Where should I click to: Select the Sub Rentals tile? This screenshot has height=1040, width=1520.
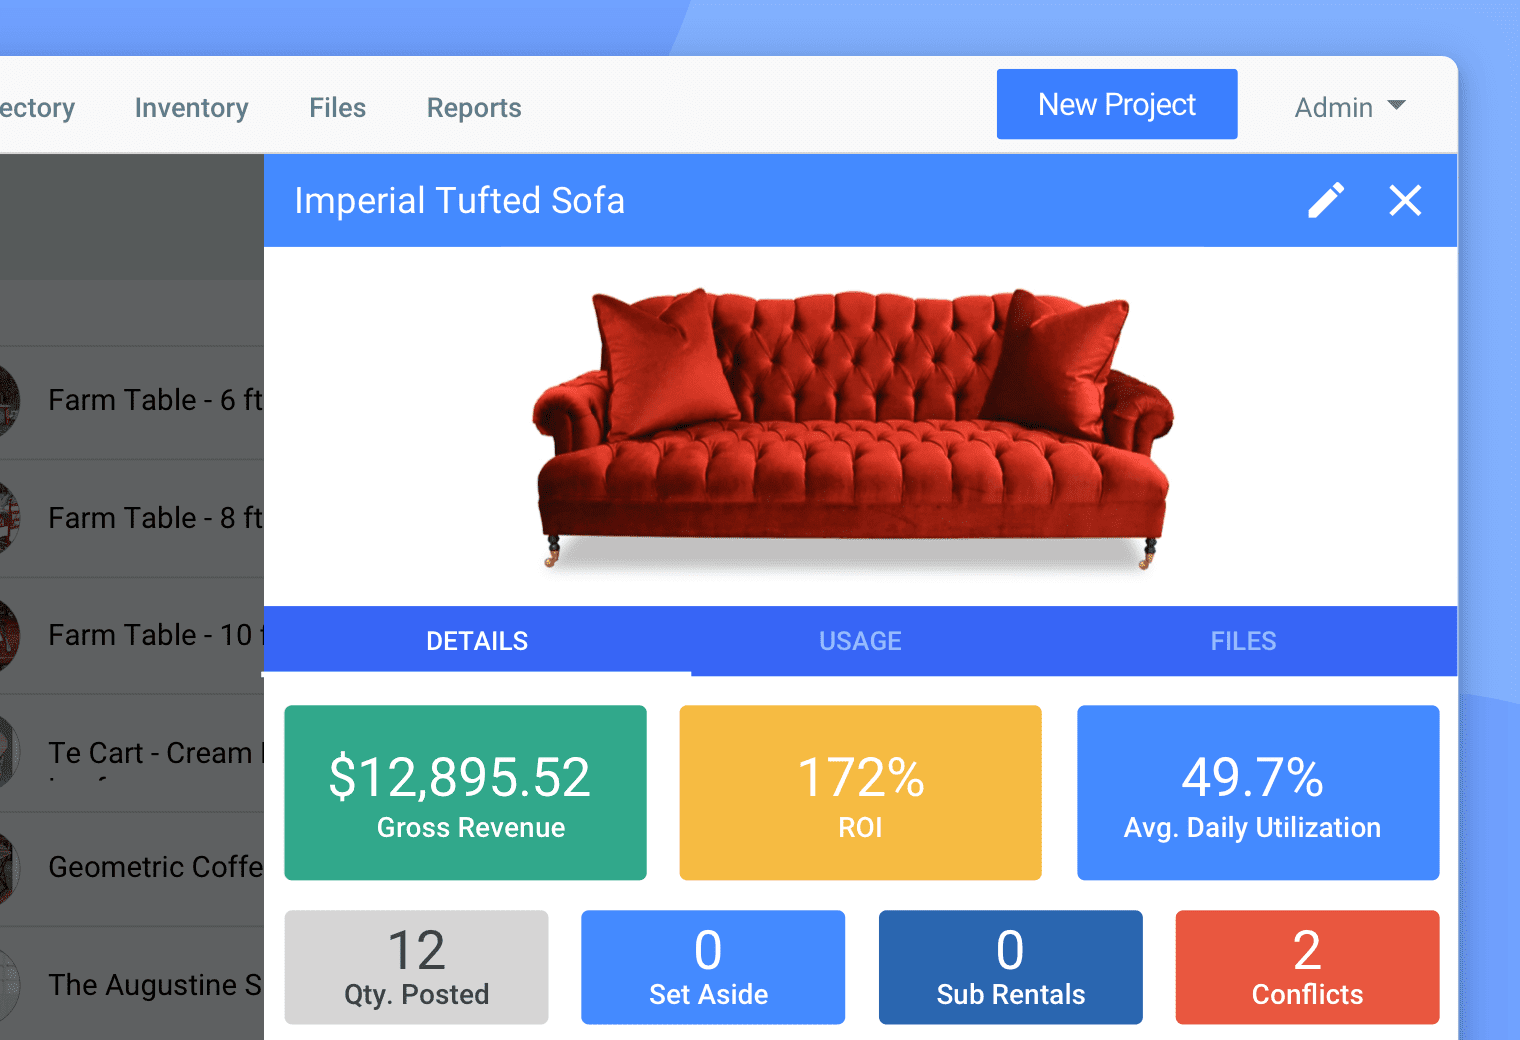(x=1010, y=967)
